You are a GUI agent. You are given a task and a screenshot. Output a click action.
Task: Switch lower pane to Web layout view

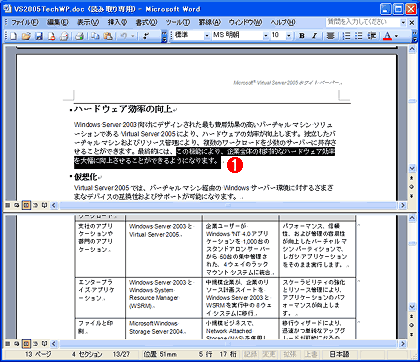tap(16, 343)
